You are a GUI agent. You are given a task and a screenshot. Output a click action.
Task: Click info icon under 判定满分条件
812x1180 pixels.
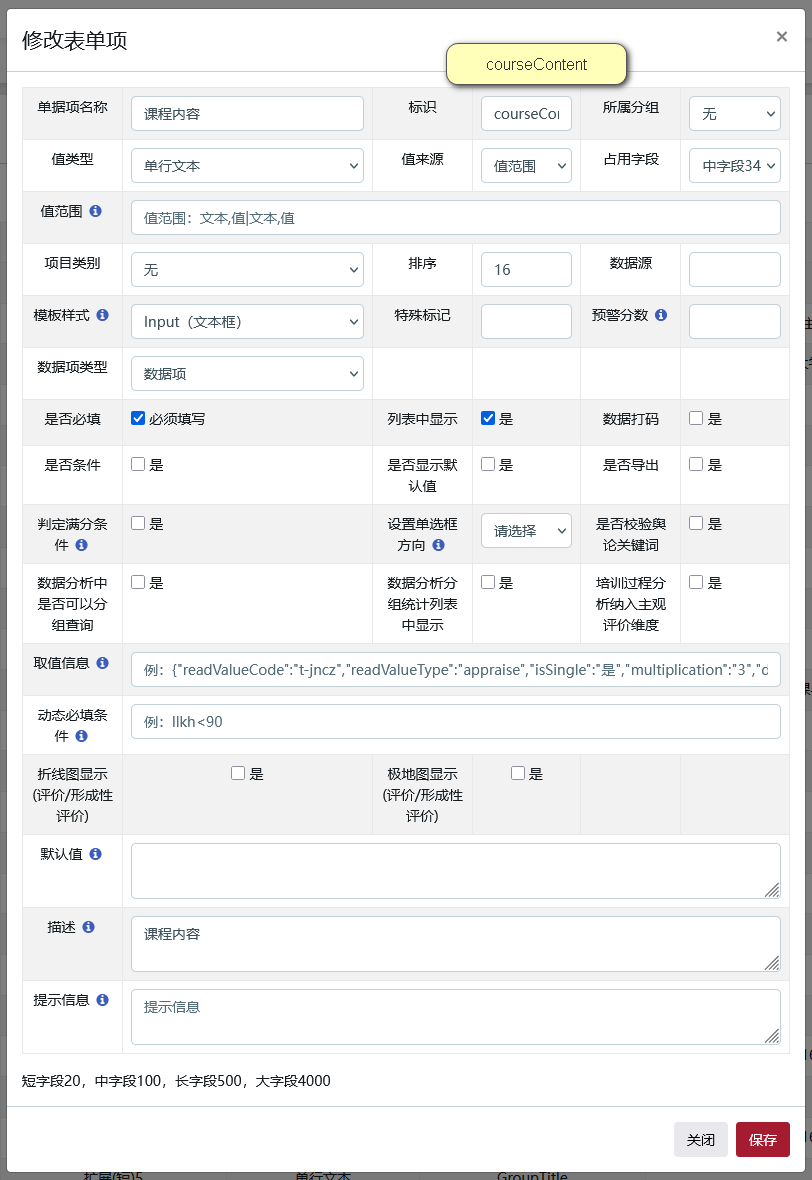click(x=81, y=545)
